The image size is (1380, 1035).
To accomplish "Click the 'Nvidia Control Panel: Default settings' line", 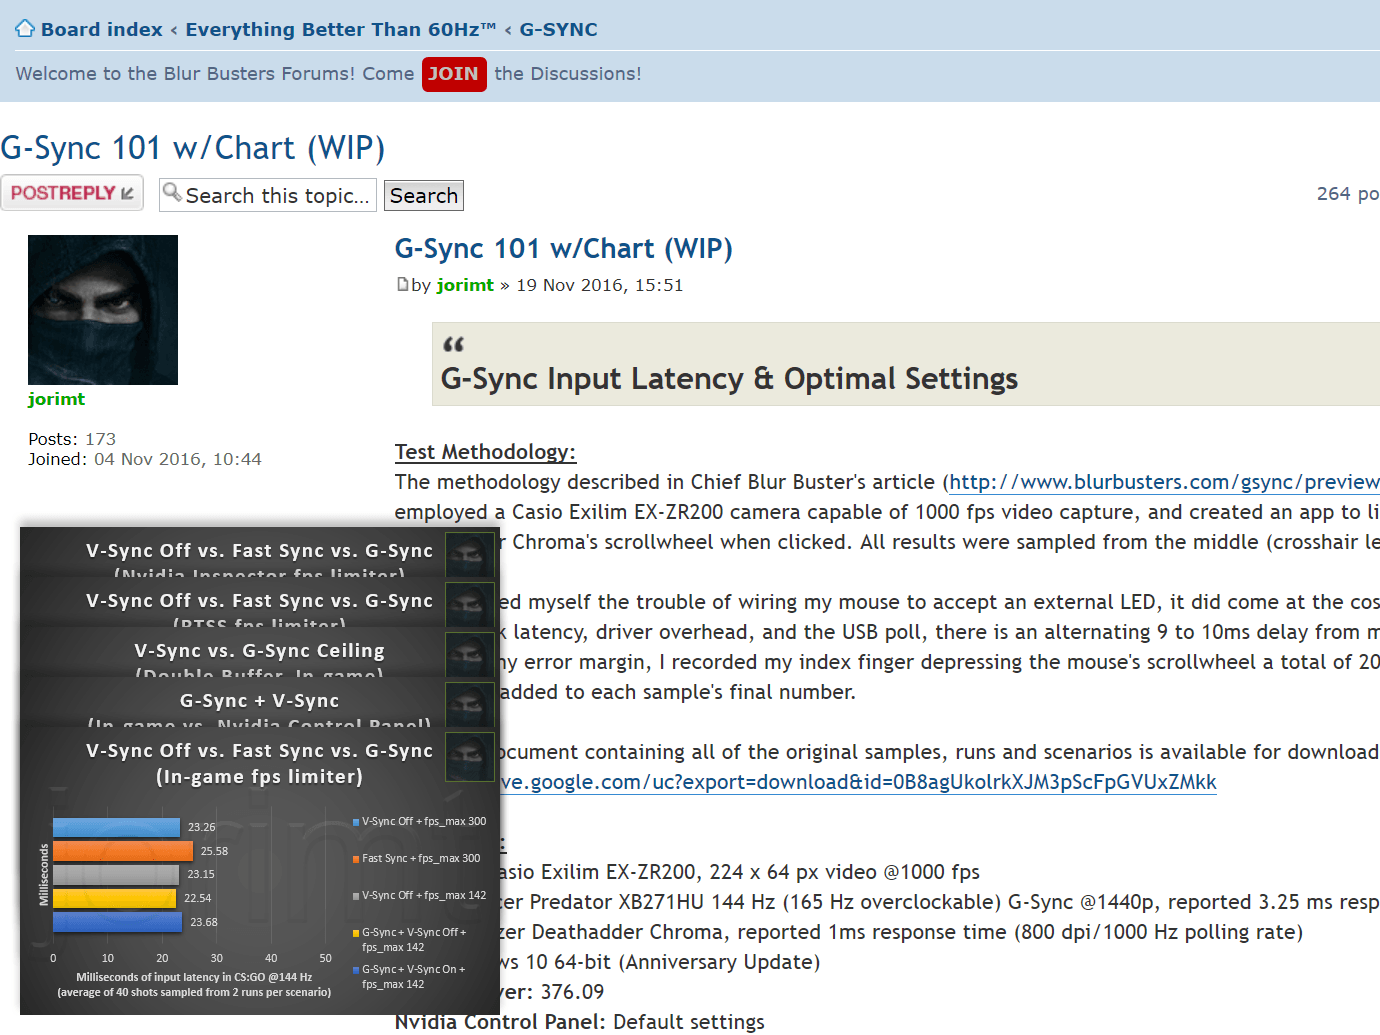I will [x=579, y=1022].
